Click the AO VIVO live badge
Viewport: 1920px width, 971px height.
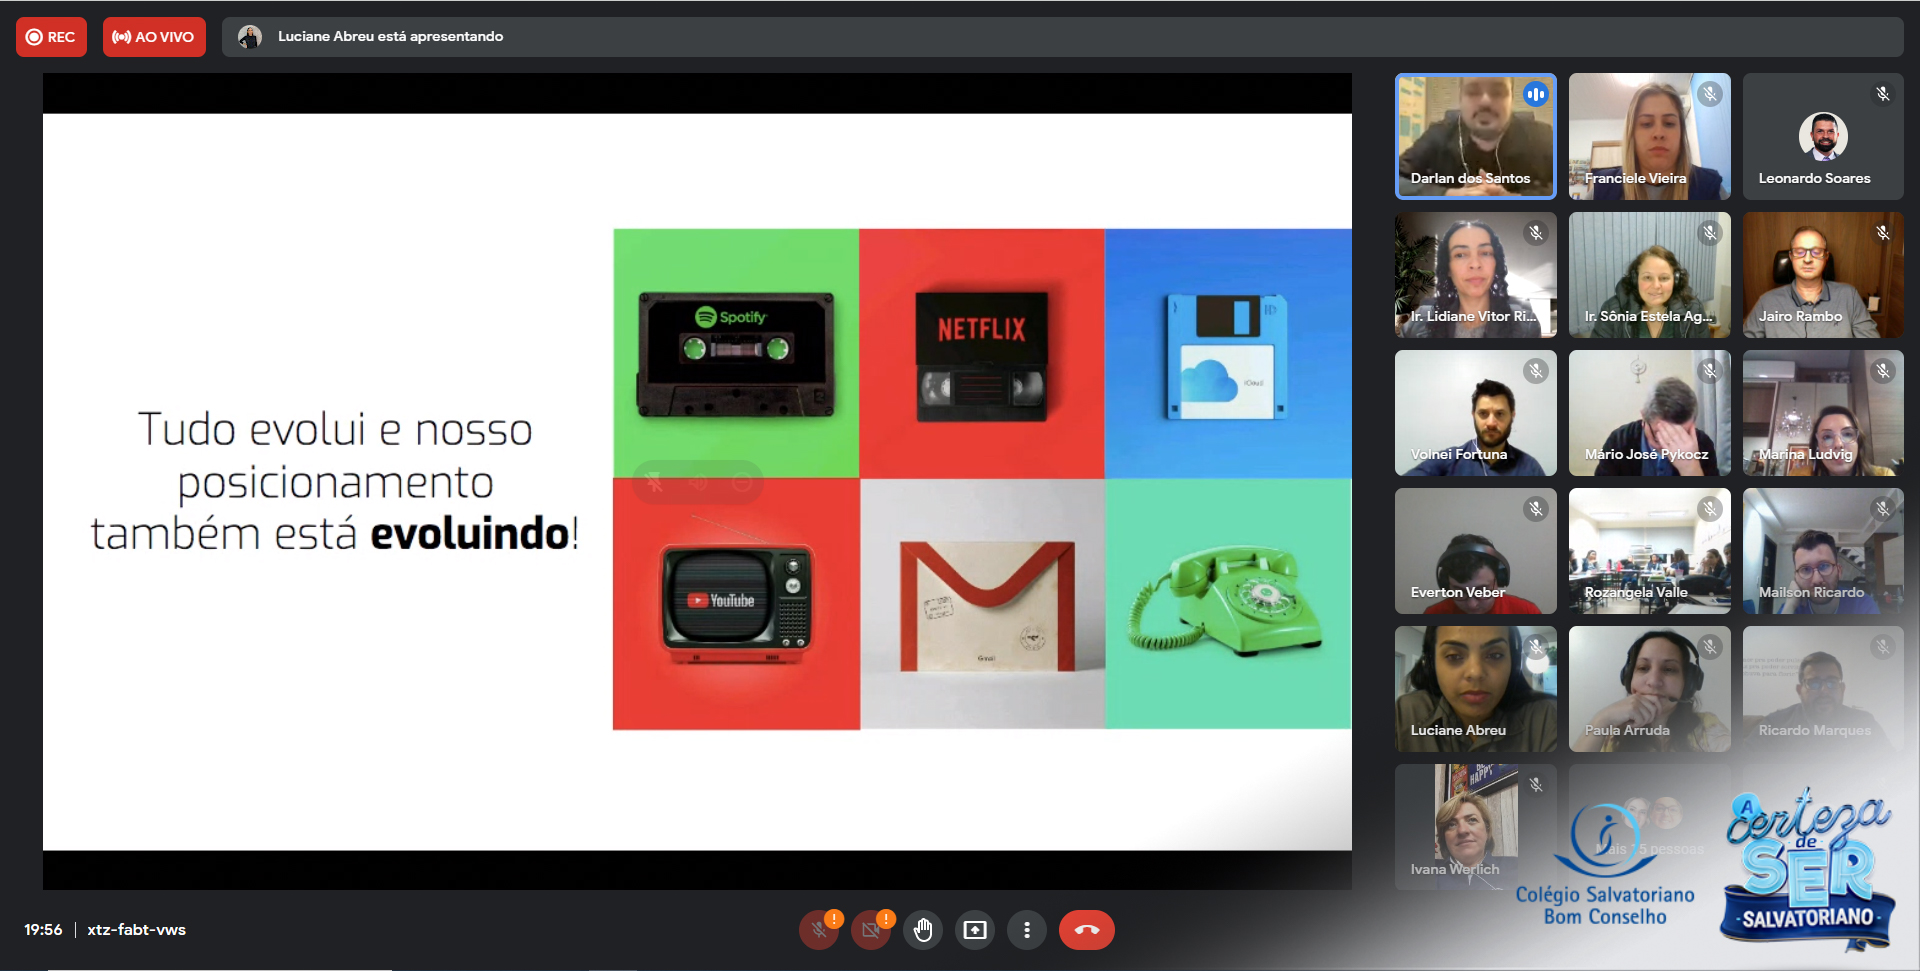coord(154,37)
